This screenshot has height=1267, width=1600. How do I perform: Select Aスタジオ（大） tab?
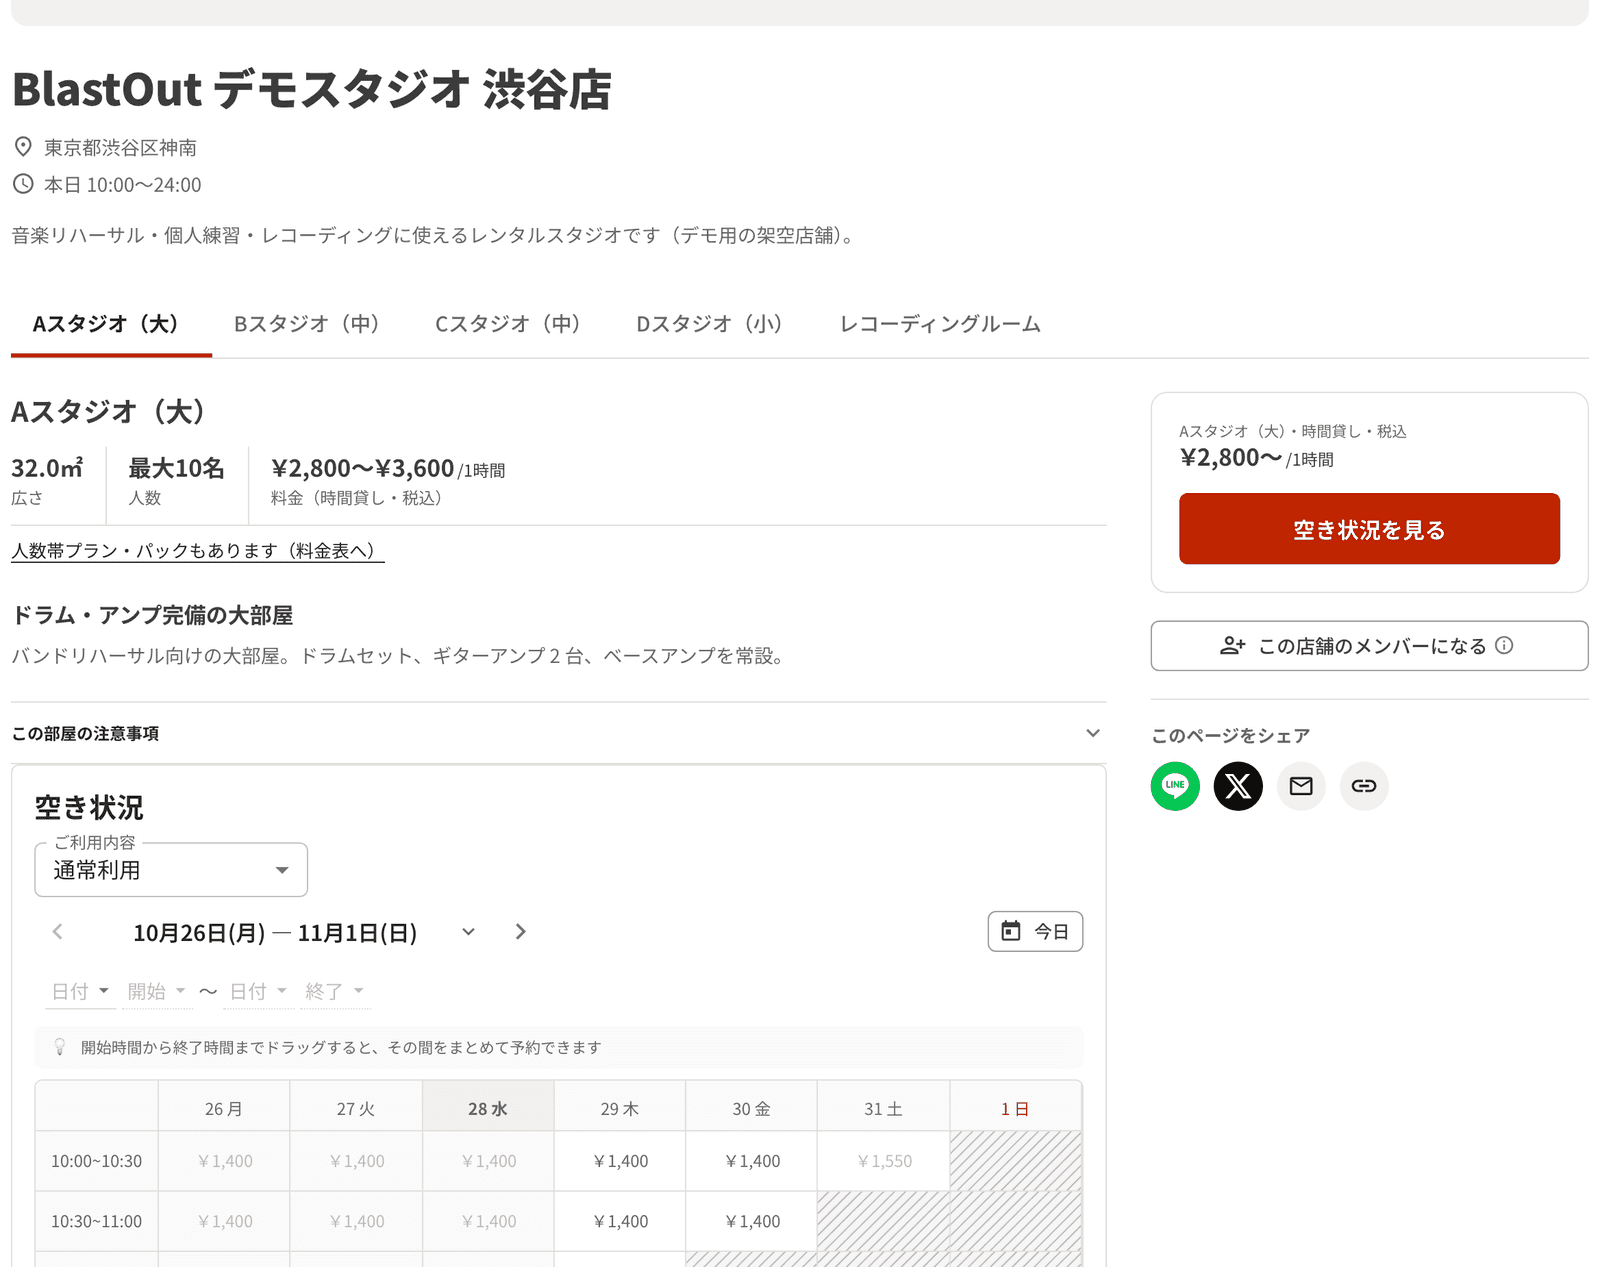pyautogui.click(x=111, y=324)
